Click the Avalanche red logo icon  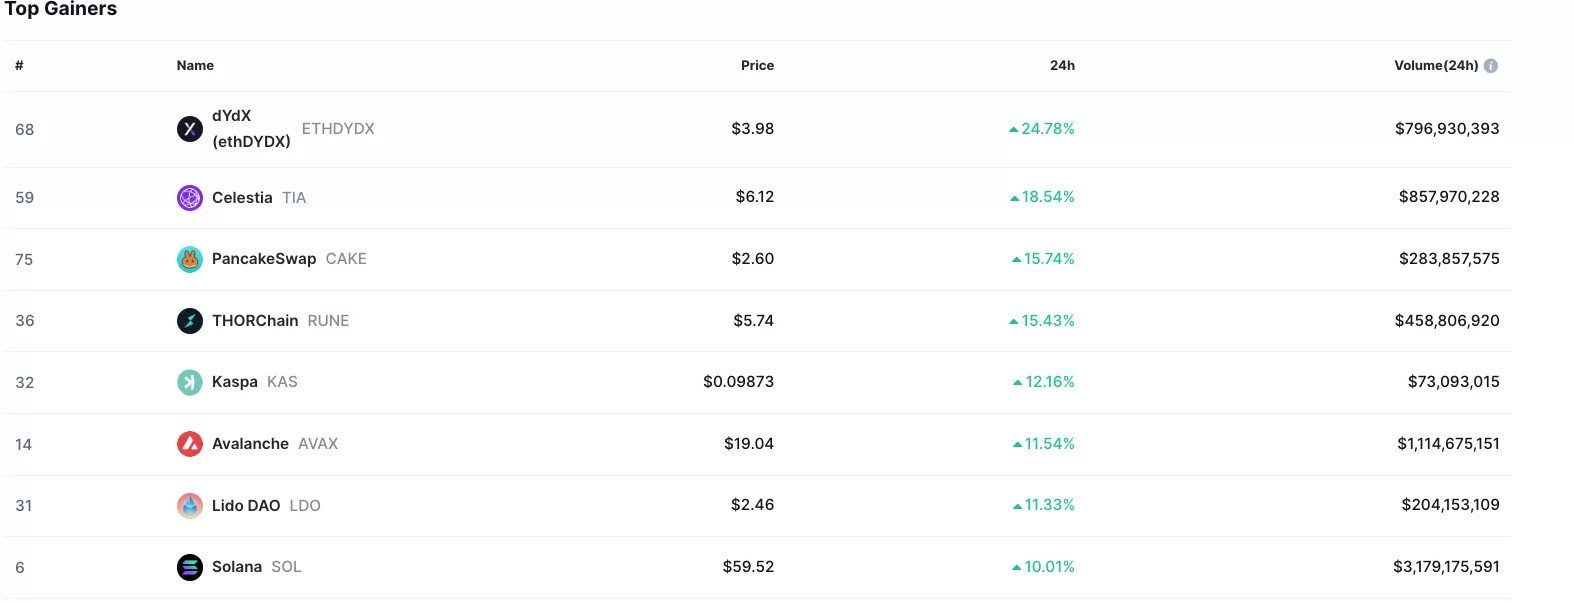[190, 444]
